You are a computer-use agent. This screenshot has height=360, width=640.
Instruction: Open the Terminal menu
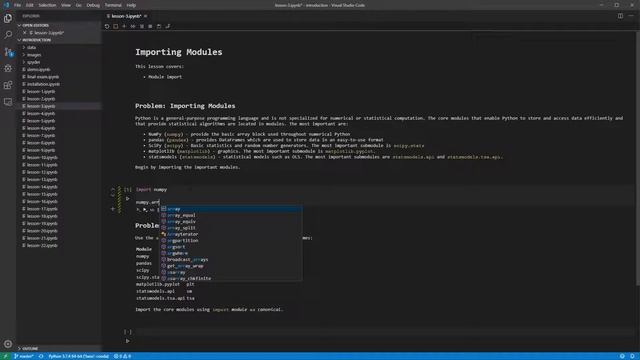(113, 5)
